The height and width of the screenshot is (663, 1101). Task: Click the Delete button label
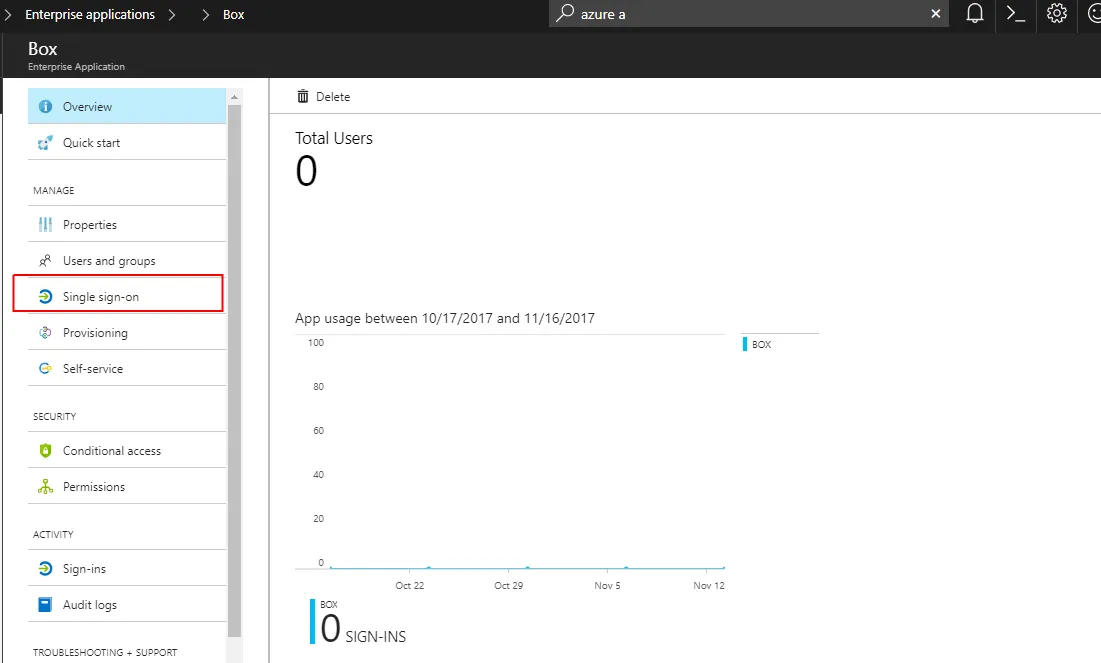coord(333,97)
